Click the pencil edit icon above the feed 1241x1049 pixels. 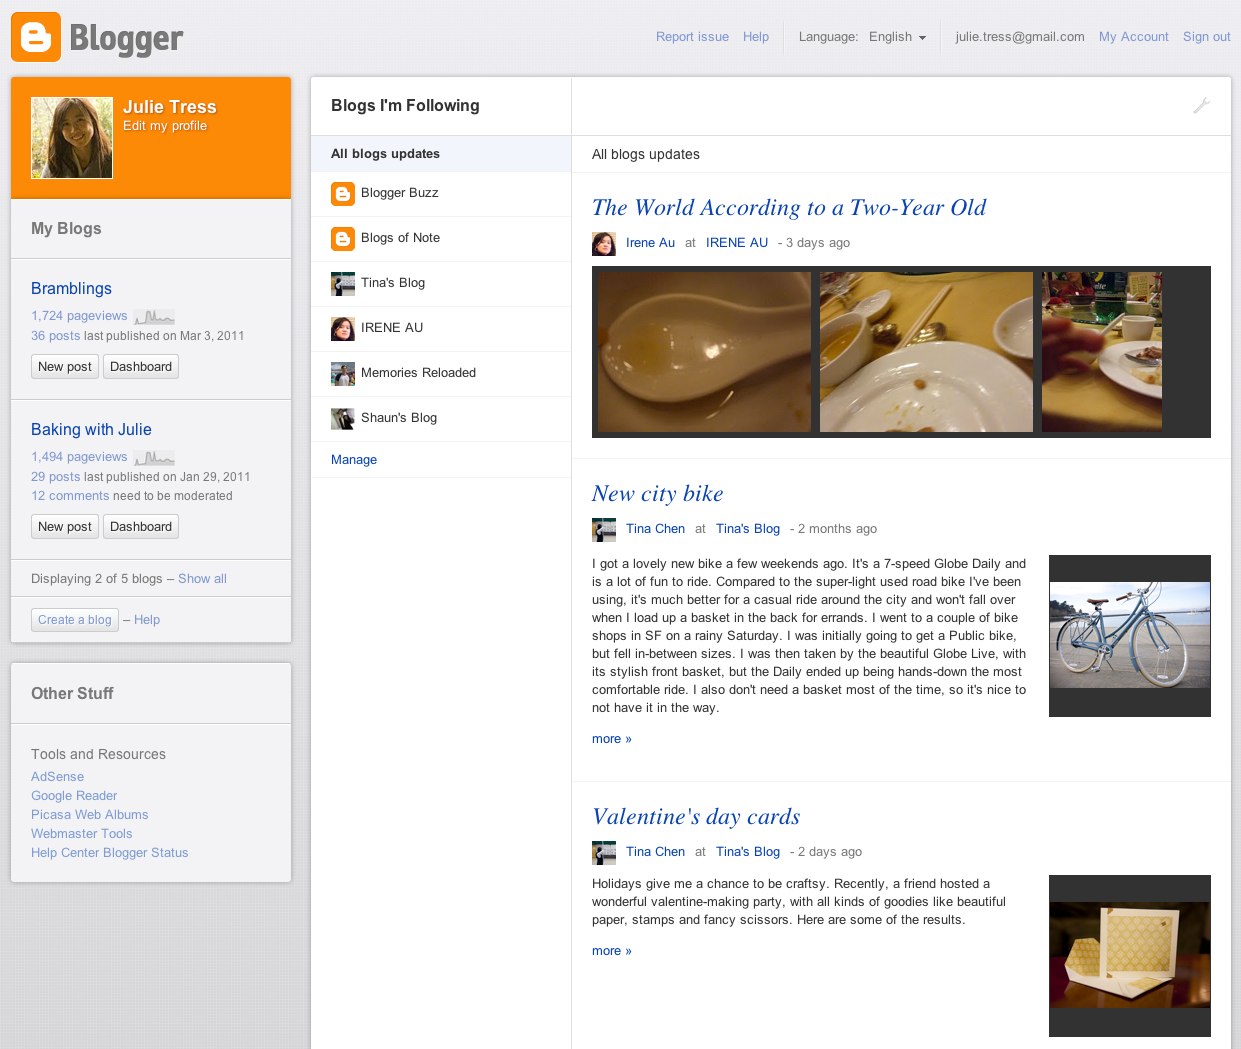[x=1201, y=105]
